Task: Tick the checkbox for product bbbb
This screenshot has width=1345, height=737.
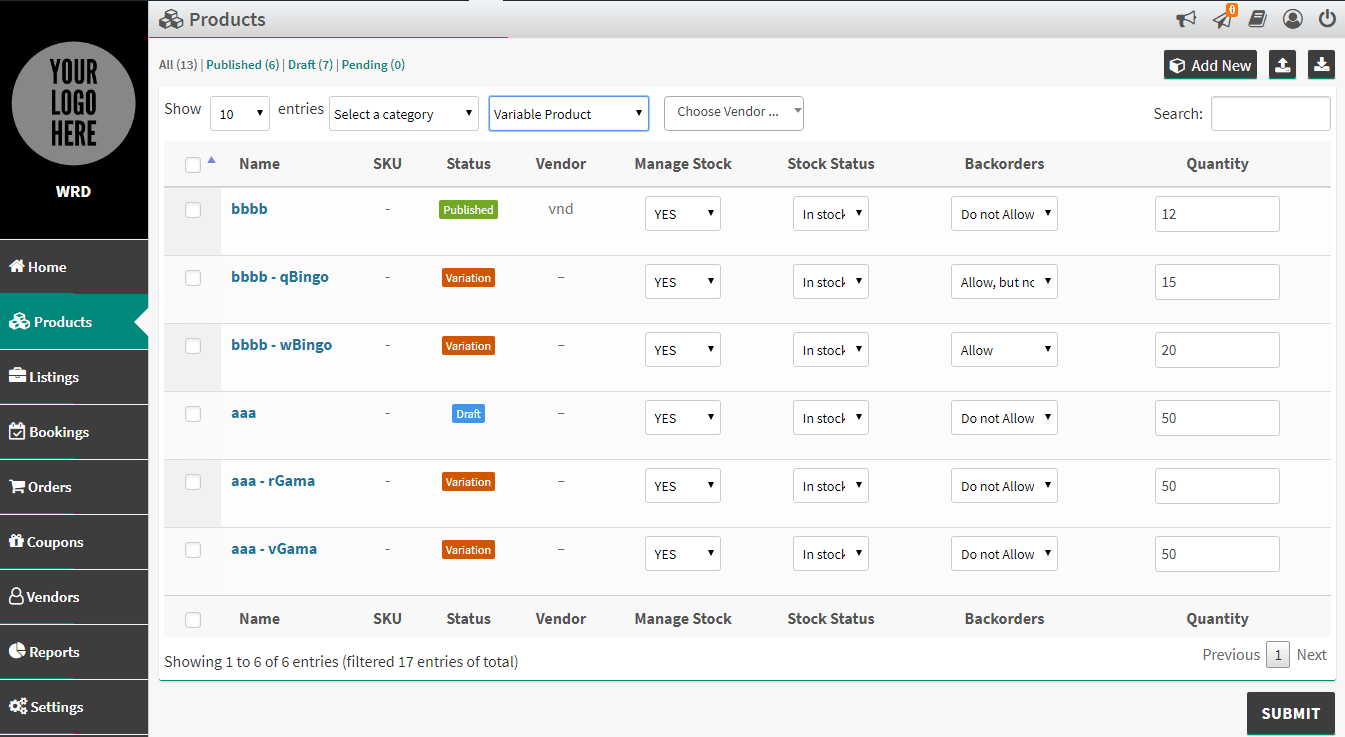Action: tap(193, 210)
